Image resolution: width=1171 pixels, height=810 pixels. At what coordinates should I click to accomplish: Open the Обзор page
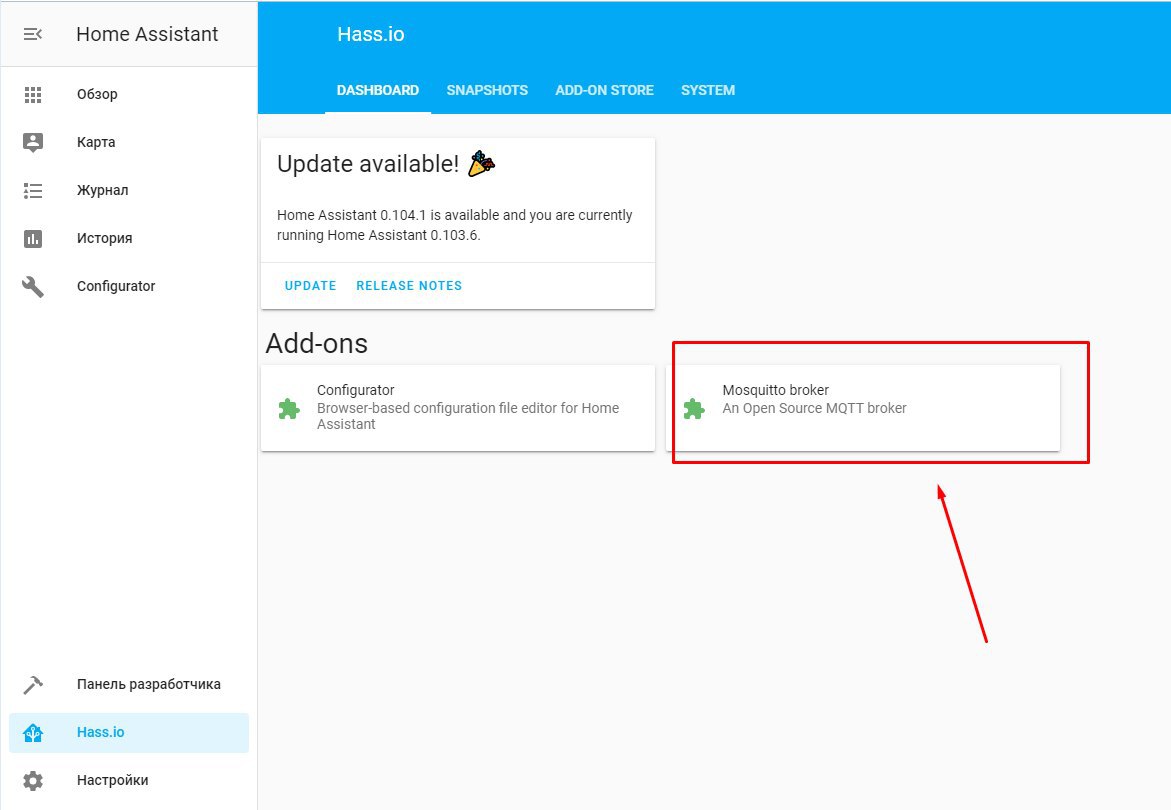128,94
